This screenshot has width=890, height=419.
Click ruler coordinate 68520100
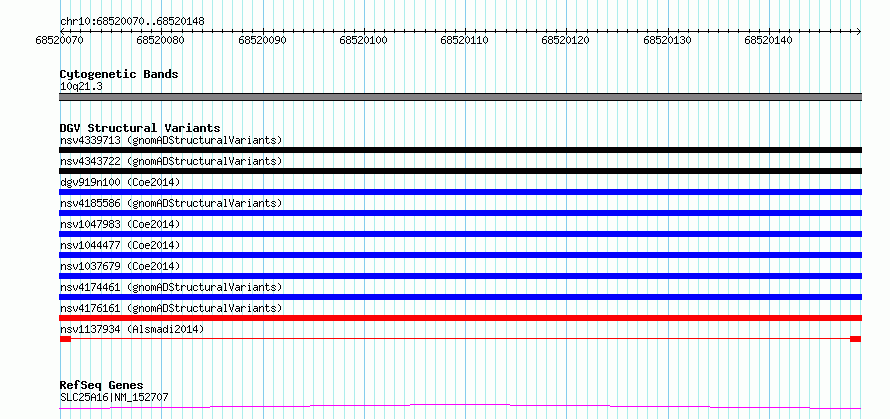pos(363,40)
